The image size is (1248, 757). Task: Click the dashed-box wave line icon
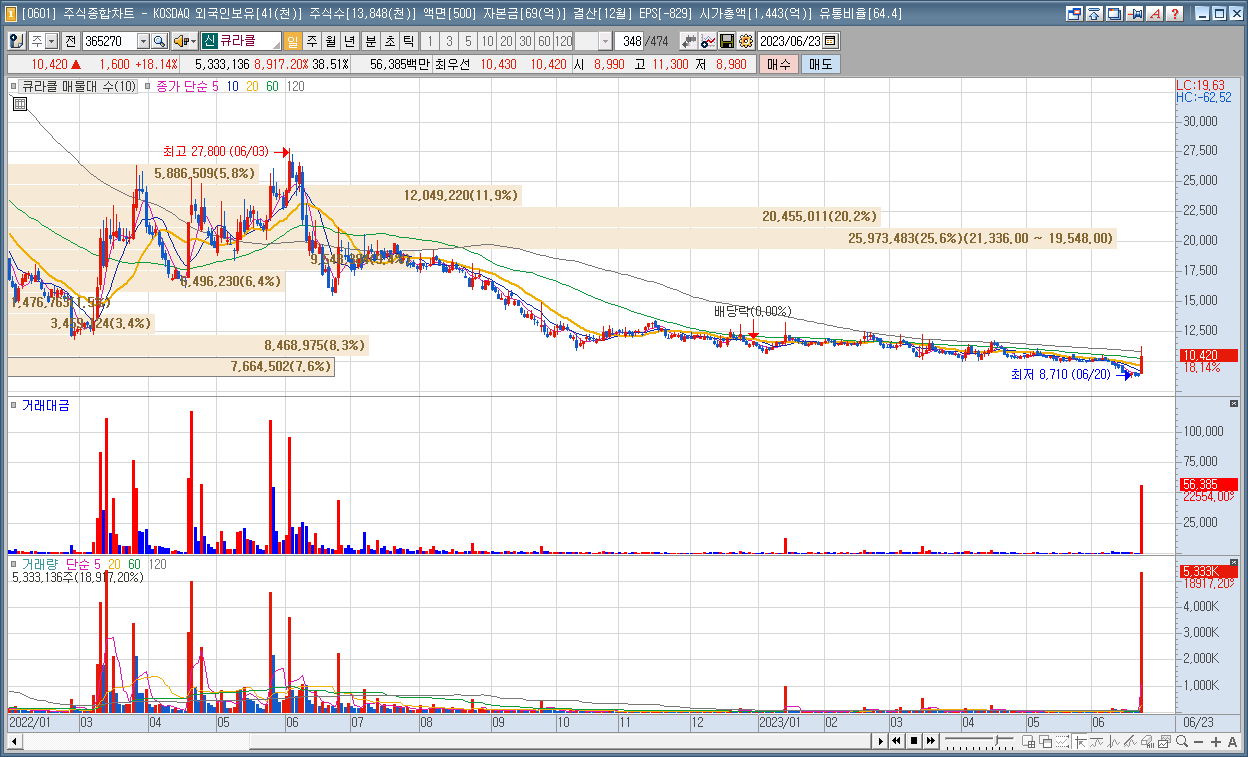(x=1063, y=741)
